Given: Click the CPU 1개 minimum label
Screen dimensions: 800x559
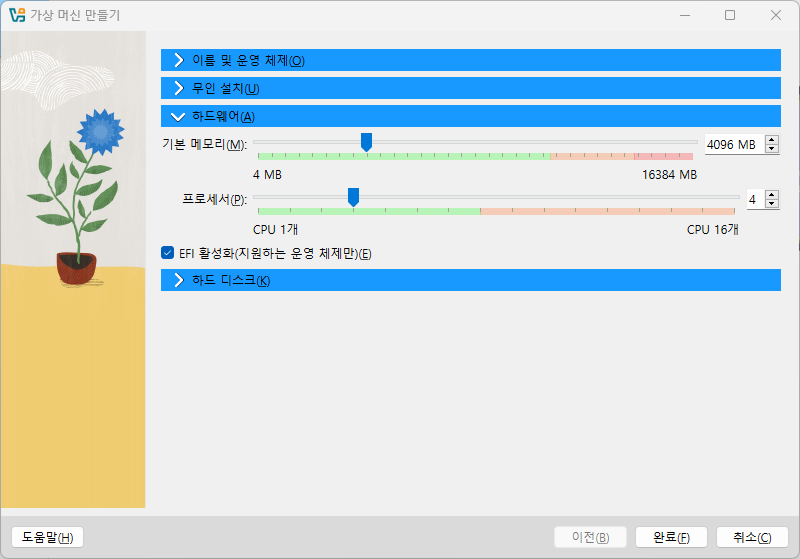Looking at the screenshot, I should click(276, 230).
